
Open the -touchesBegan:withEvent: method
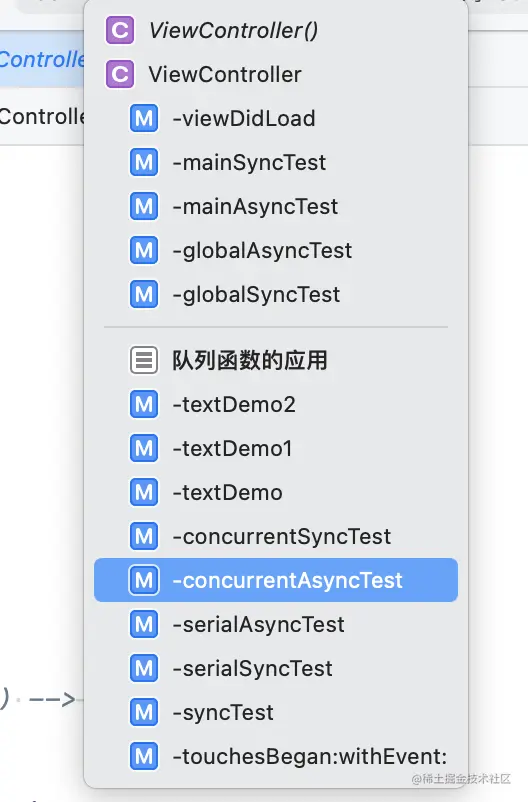click(x=276, y=756)
